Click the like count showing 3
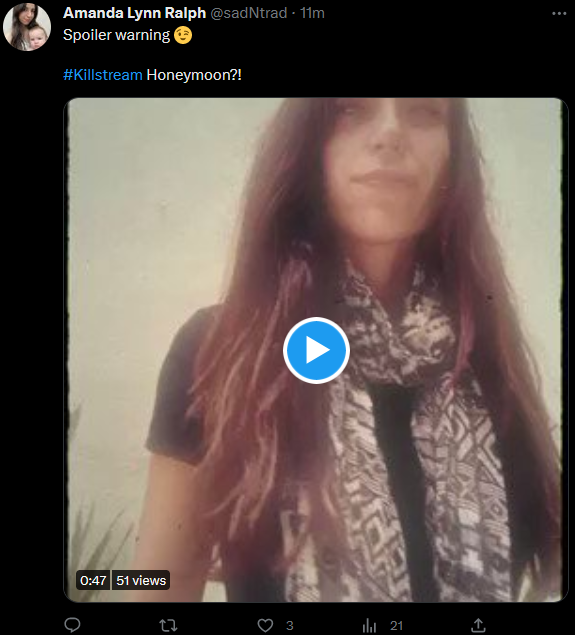 (x=290, y=626)
